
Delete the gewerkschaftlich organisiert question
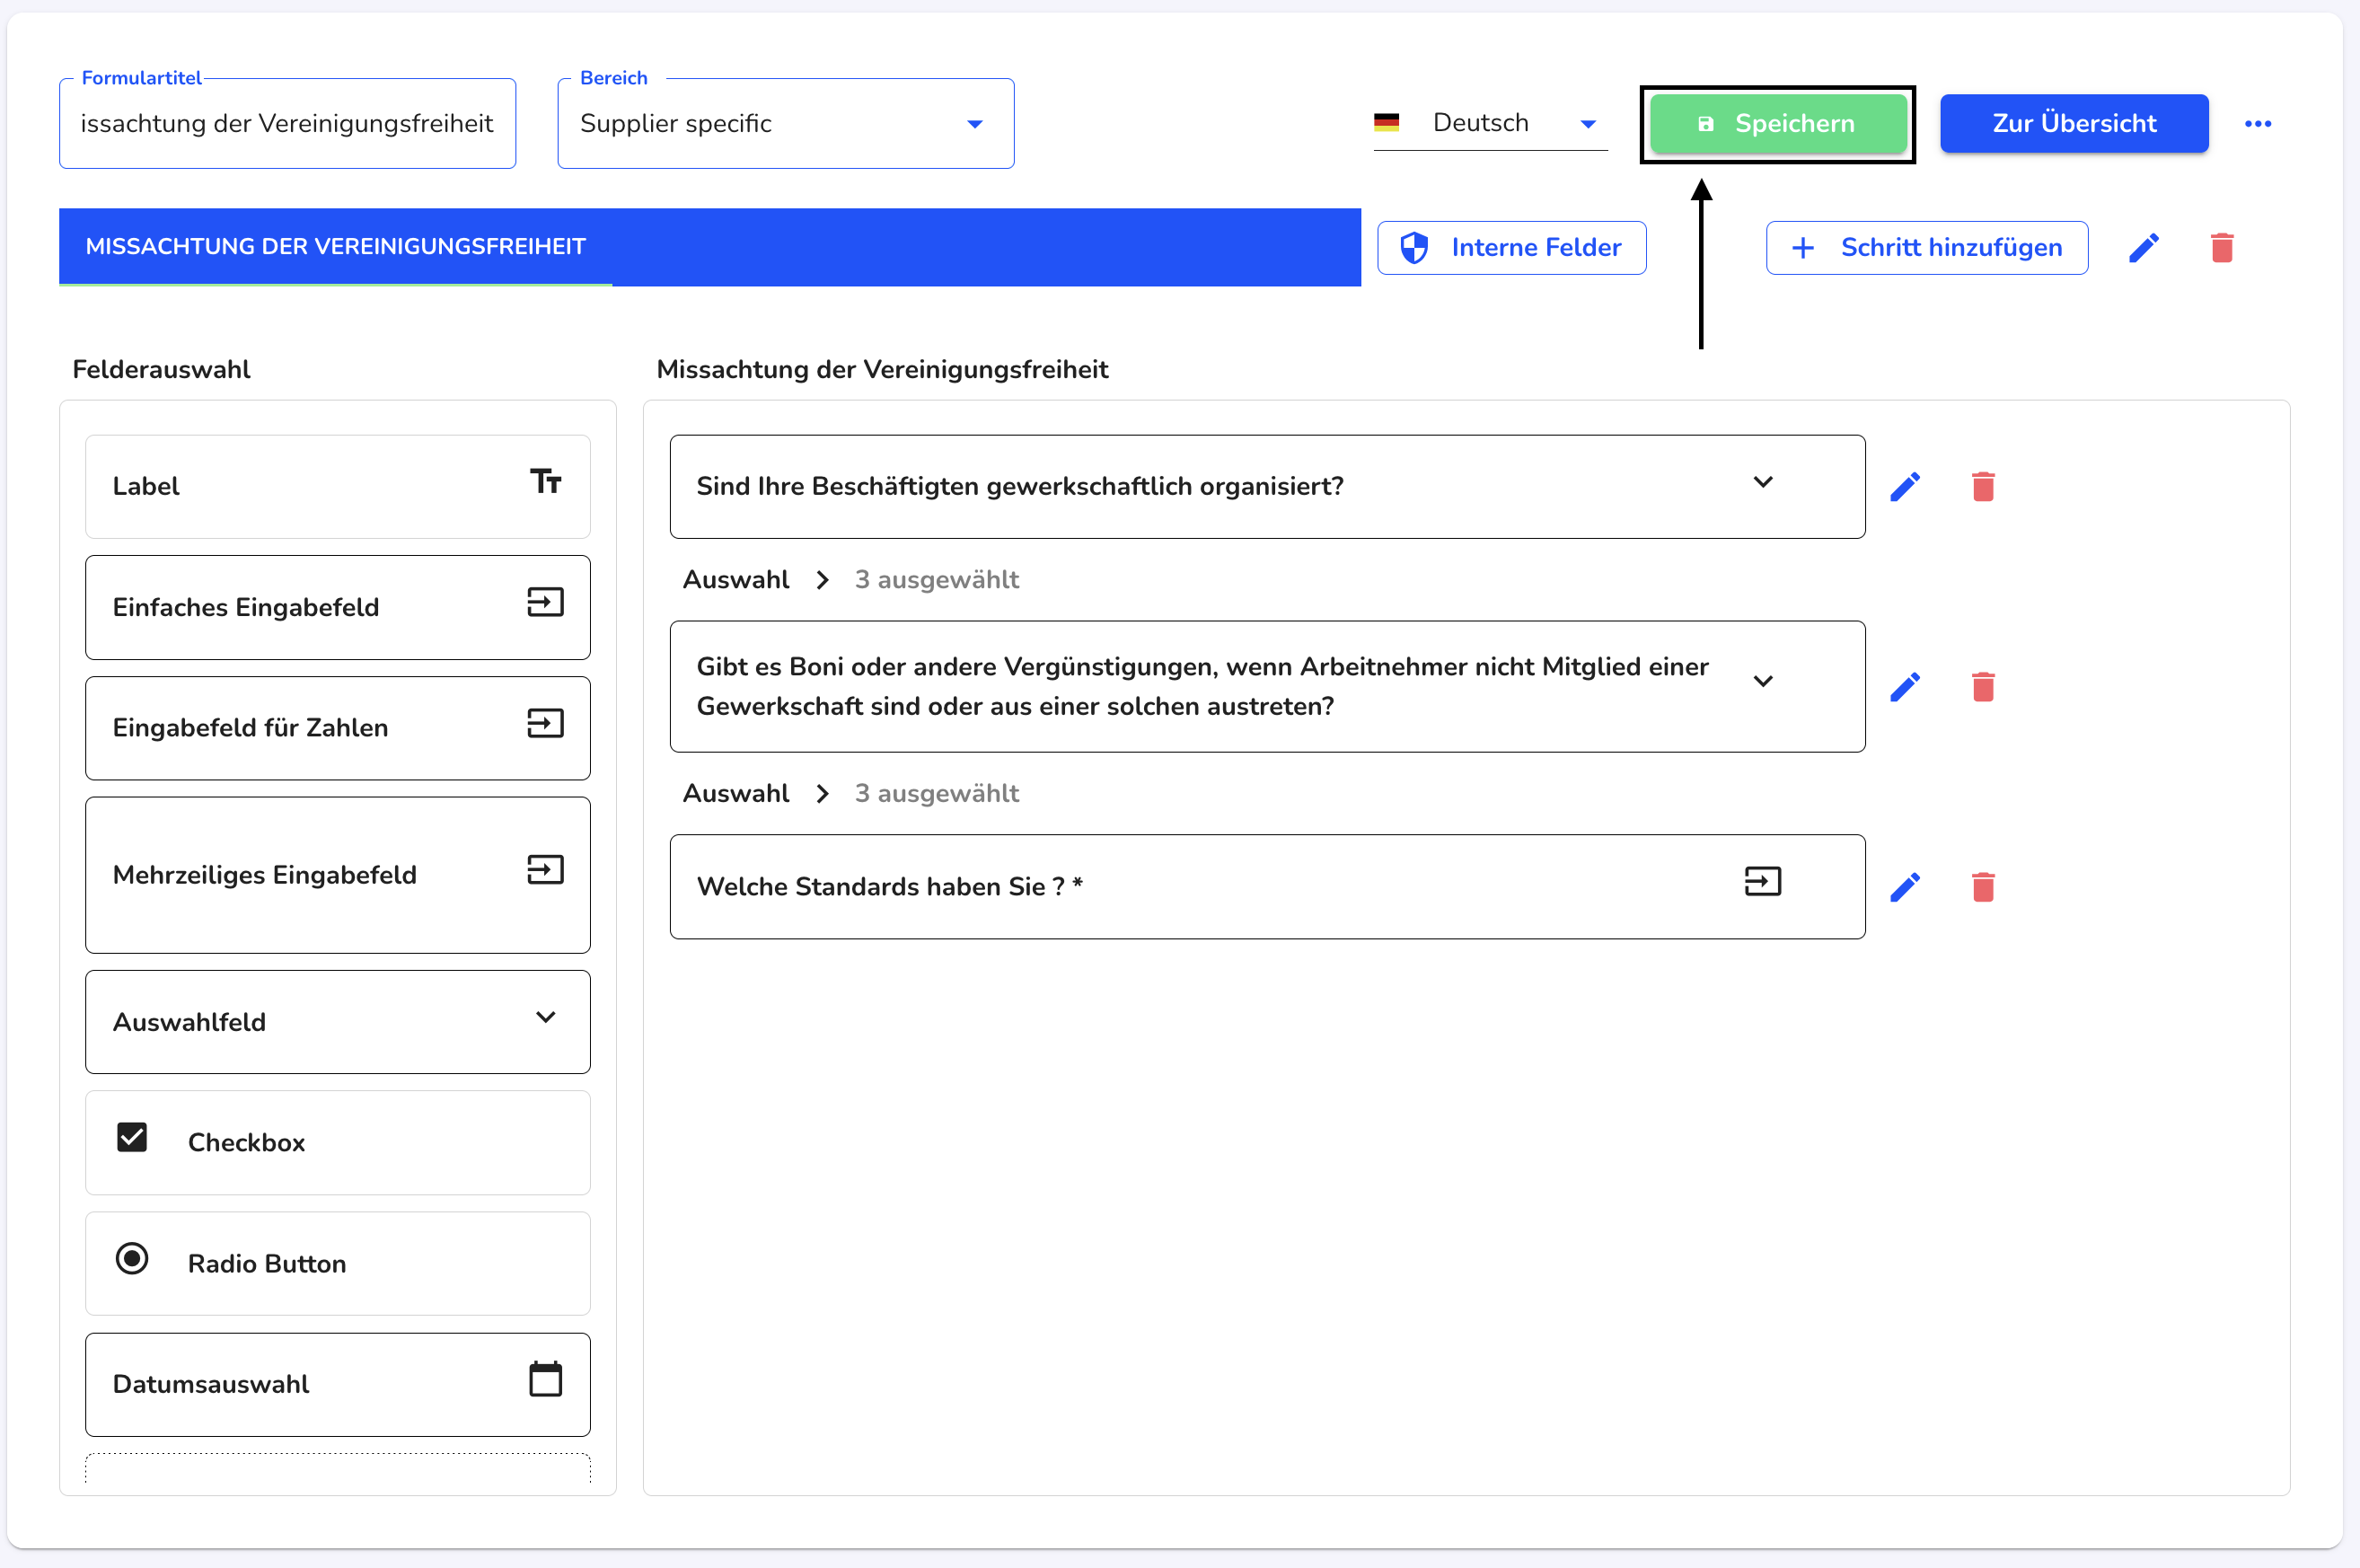[1982, 487]
